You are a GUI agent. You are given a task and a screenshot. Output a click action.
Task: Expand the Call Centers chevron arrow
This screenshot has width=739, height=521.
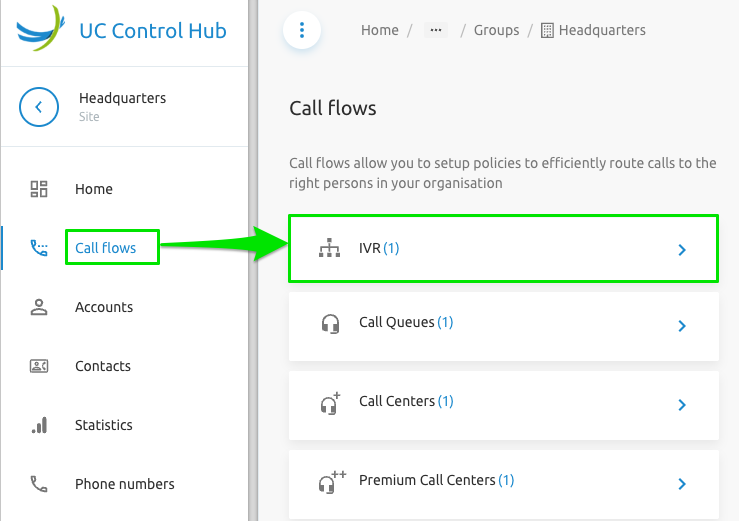(x=682, y=405)
